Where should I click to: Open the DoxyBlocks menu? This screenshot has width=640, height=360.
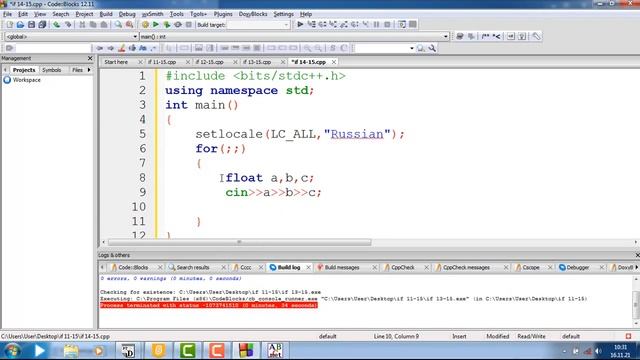253,14
